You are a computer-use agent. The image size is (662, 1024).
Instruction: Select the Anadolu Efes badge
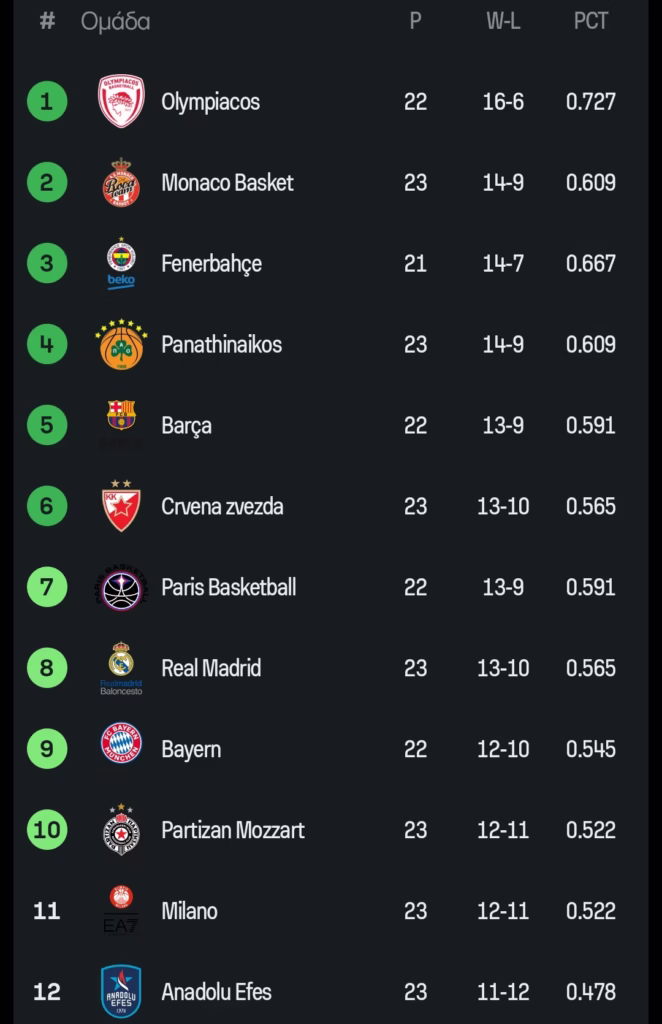coord(121,991)
